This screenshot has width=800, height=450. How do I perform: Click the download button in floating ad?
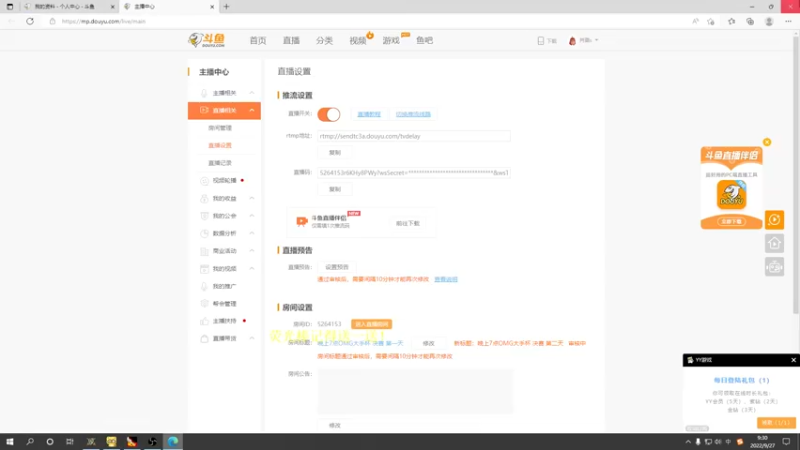point(732,221)
